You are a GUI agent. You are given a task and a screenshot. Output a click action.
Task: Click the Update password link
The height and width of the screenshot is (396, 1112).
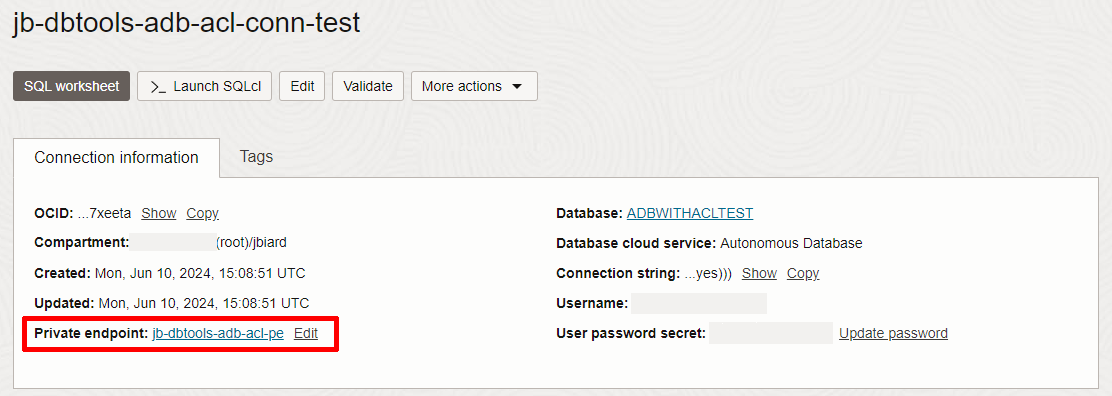894,334
